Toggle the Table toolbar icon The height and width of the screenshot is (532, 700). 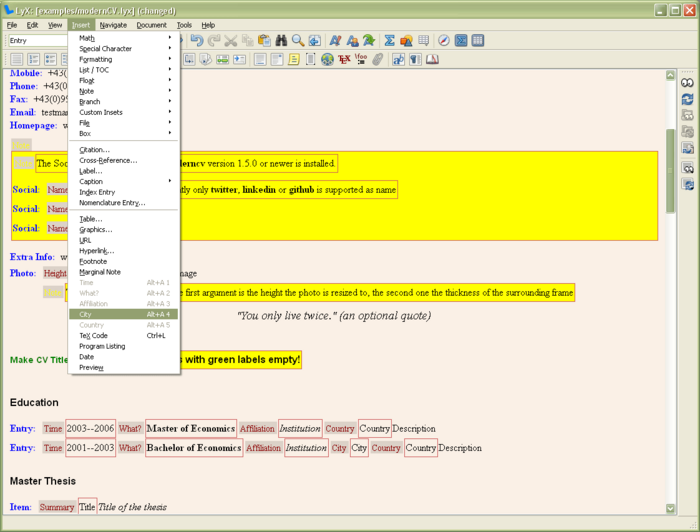click(x=478, y=41)
